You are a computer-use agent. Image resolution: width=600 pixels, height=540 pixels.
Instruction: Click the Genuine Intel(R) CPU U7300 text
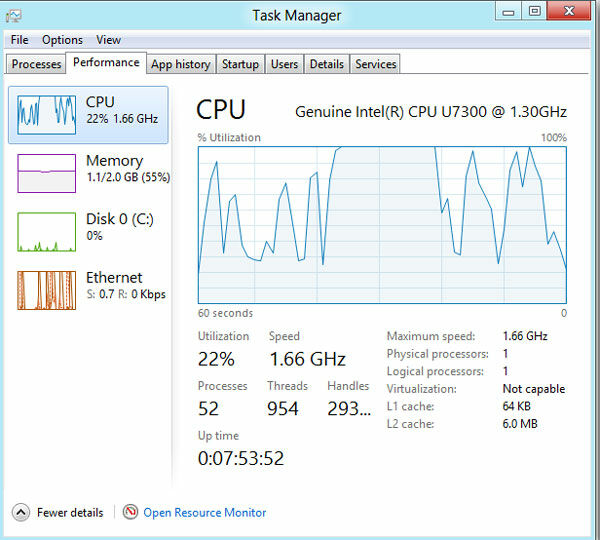tap(431, 112)
